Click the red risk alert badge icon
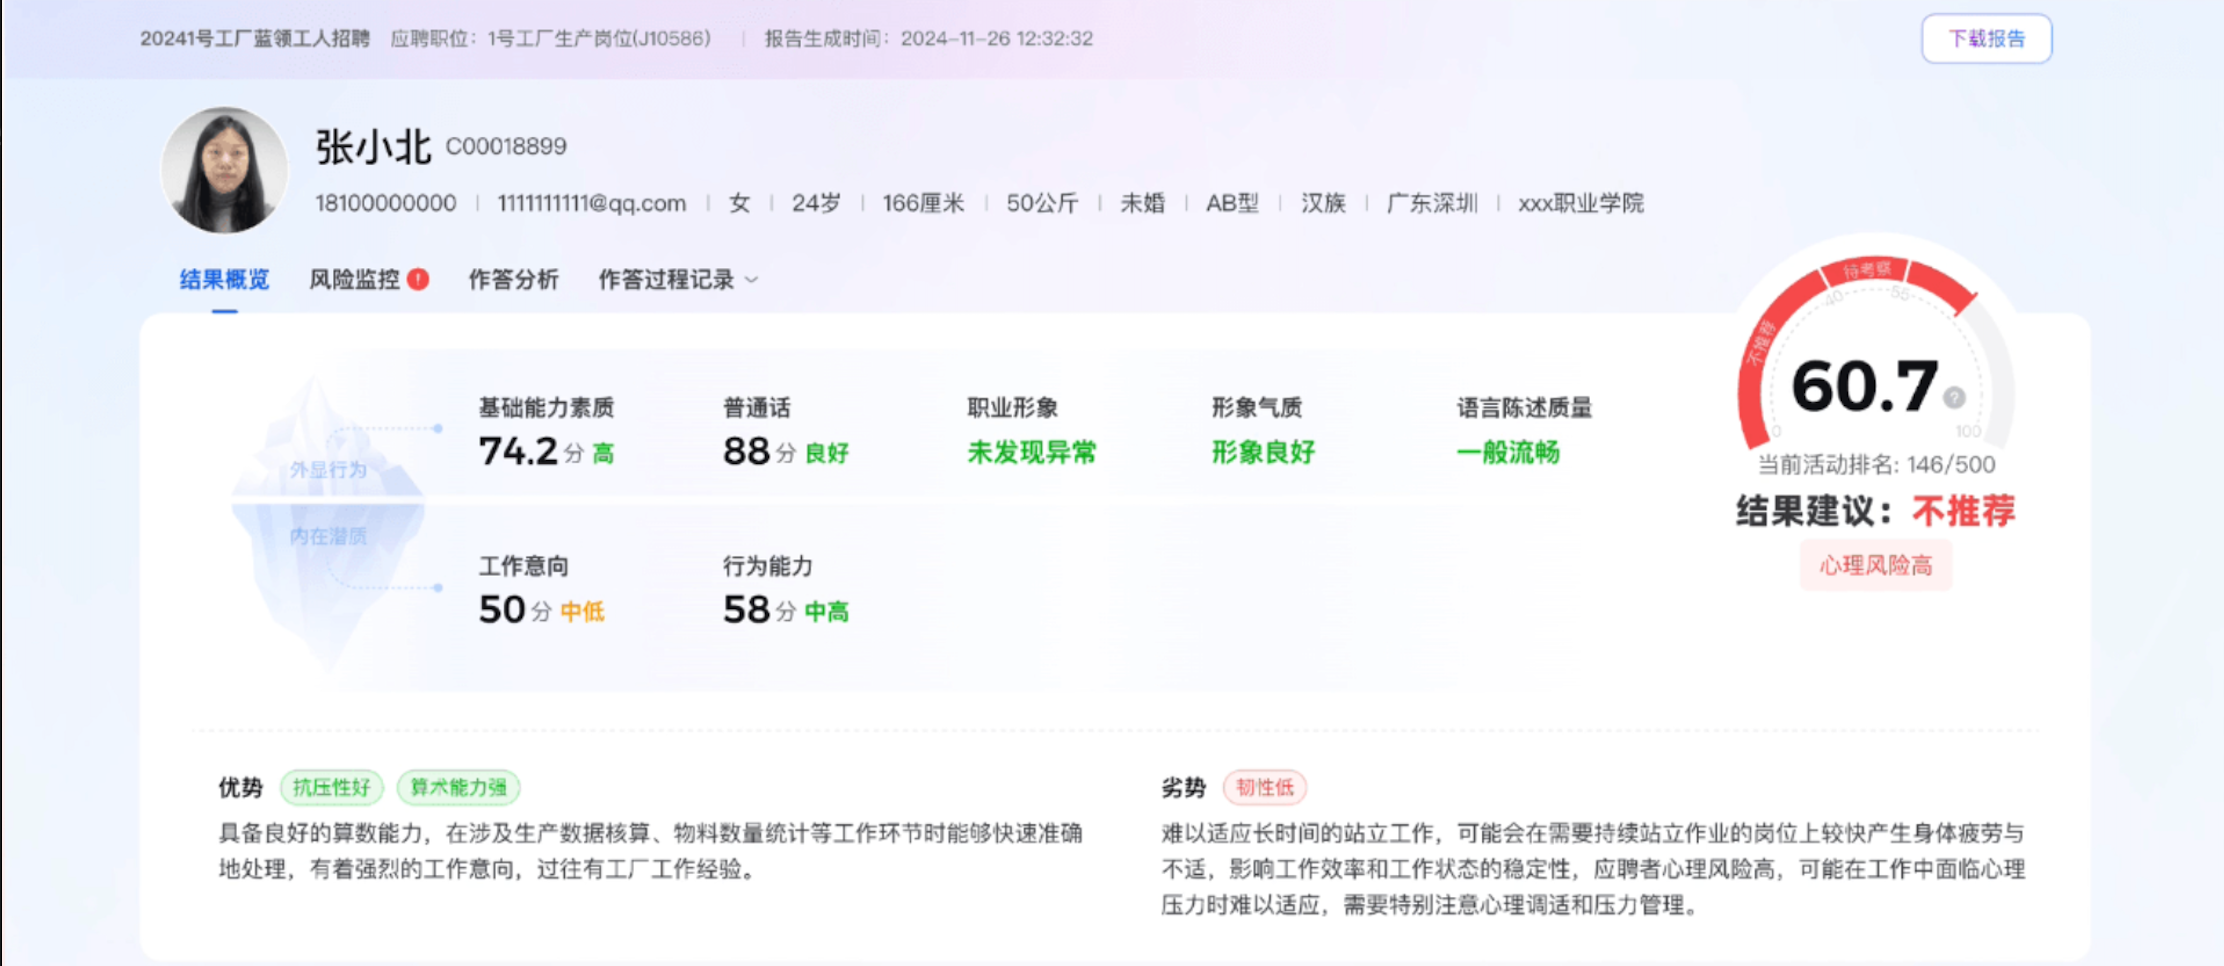 (x=418, y=279)
